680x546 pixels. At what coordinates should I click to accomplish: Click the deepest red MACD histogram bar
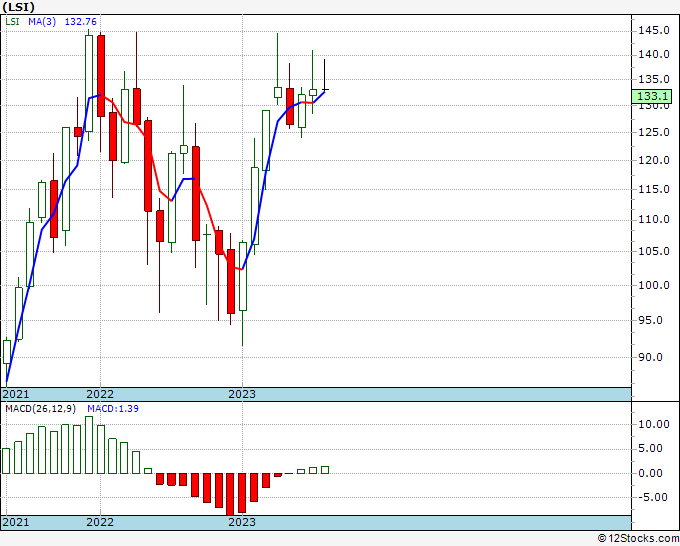230,494
